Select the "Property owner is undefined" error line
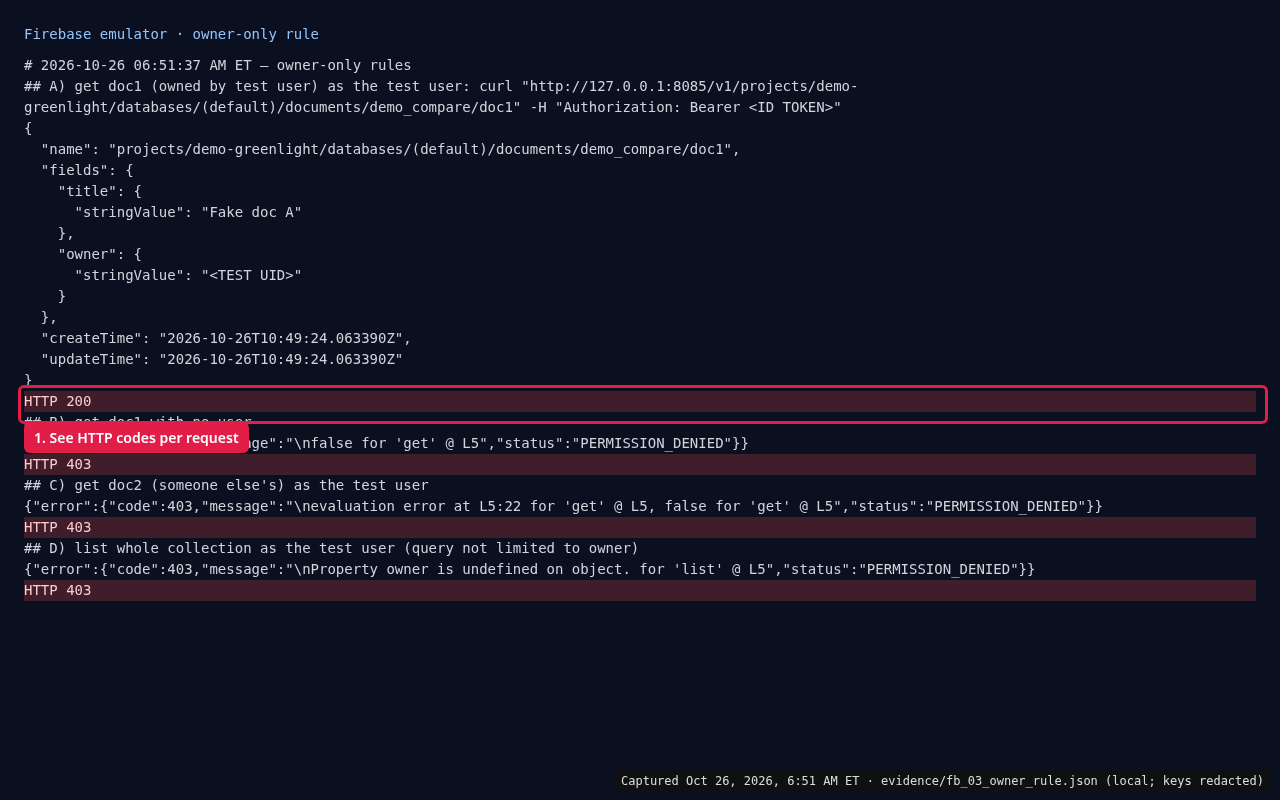Screen dimensions: 1280x800 pyautogui.click(x=530, y=569)
